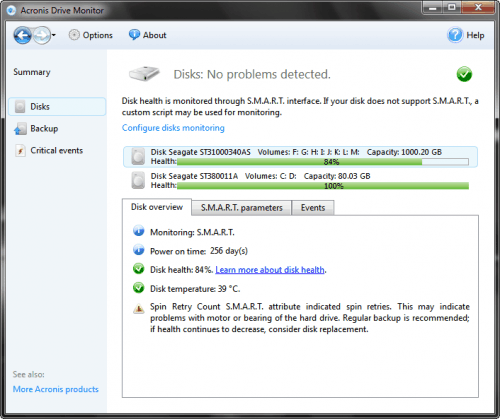500x419 pixels.
Task: Minimize the Acronis Drive Monitor window
Action: [x=433, y=8]
